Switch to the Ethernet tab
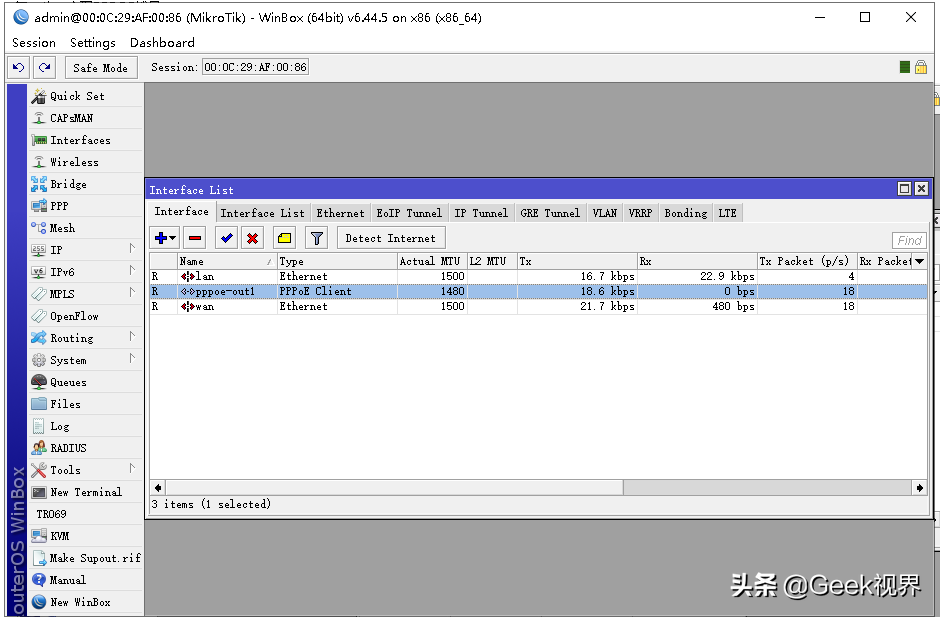Viewport: 940px width, 617px height. coord(340,213)
